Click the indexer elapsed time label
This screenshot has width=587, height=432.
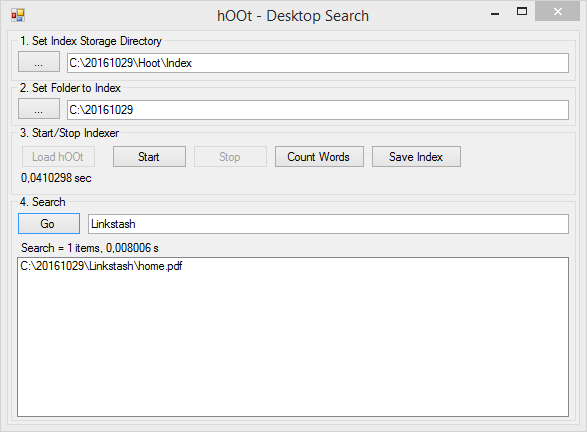click(56, 178)
